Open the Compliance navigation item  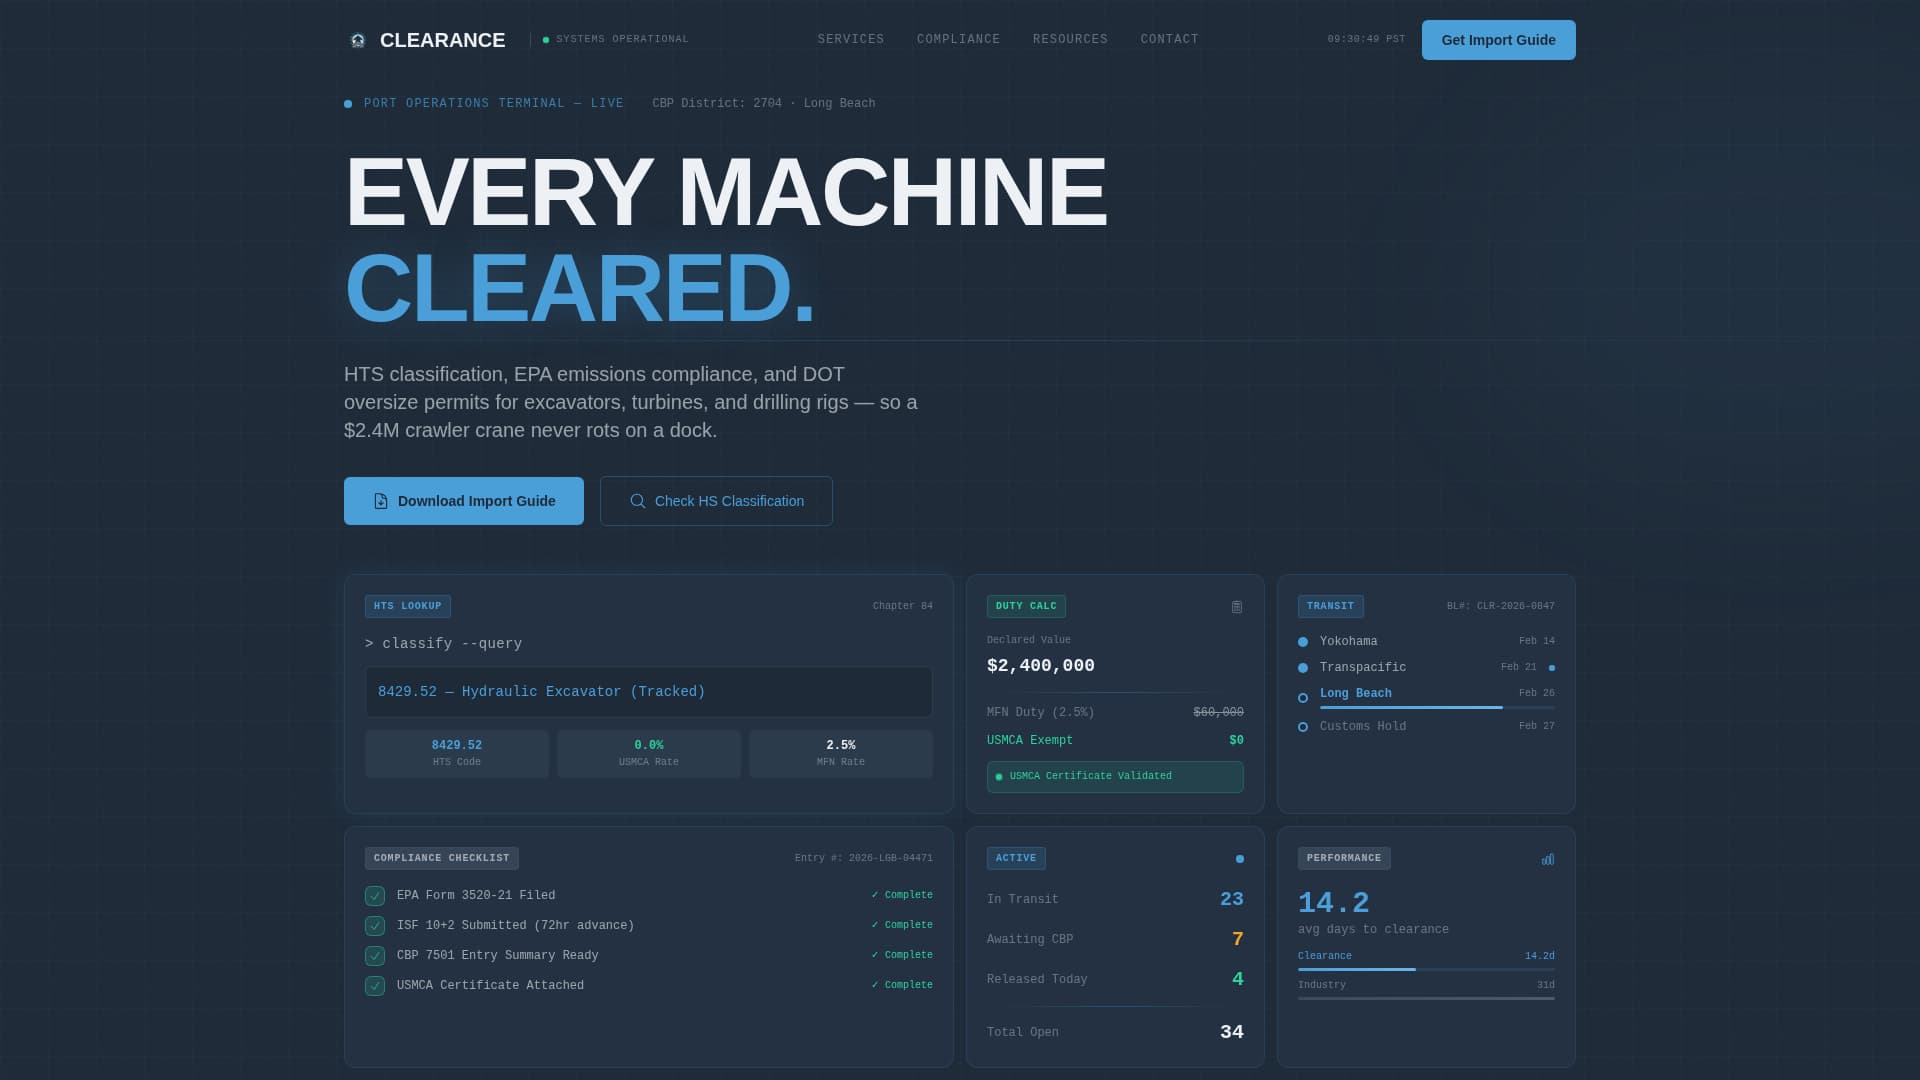click(x=958, y=39)
